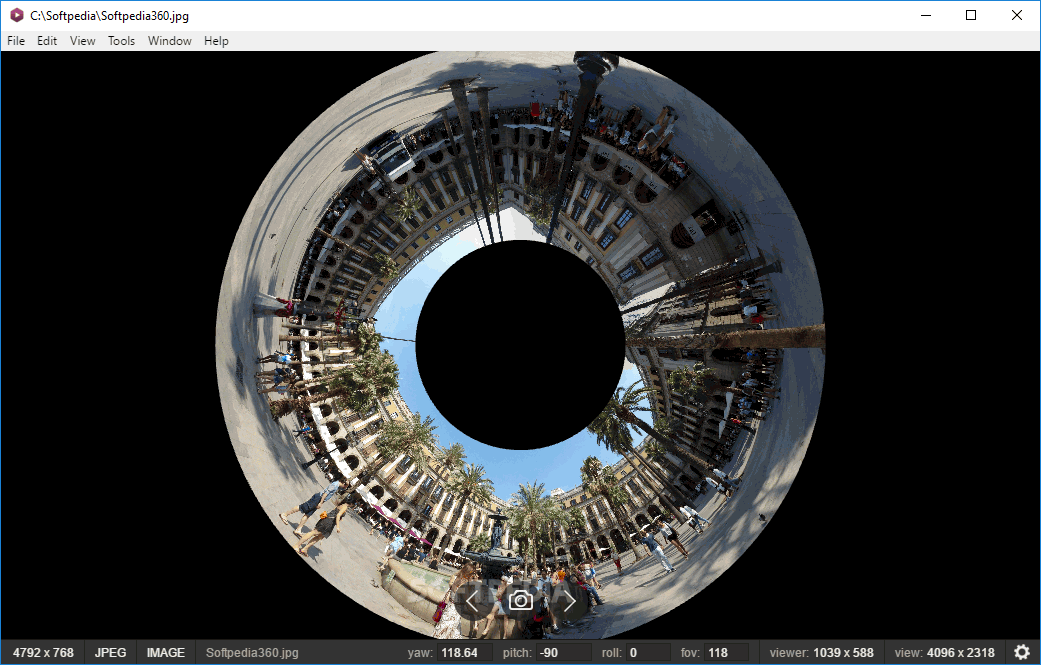Open the View menu
Image resolution: width=1041 pixels, height=665 pixels.
pyautogui.click(x=82, y=41)
